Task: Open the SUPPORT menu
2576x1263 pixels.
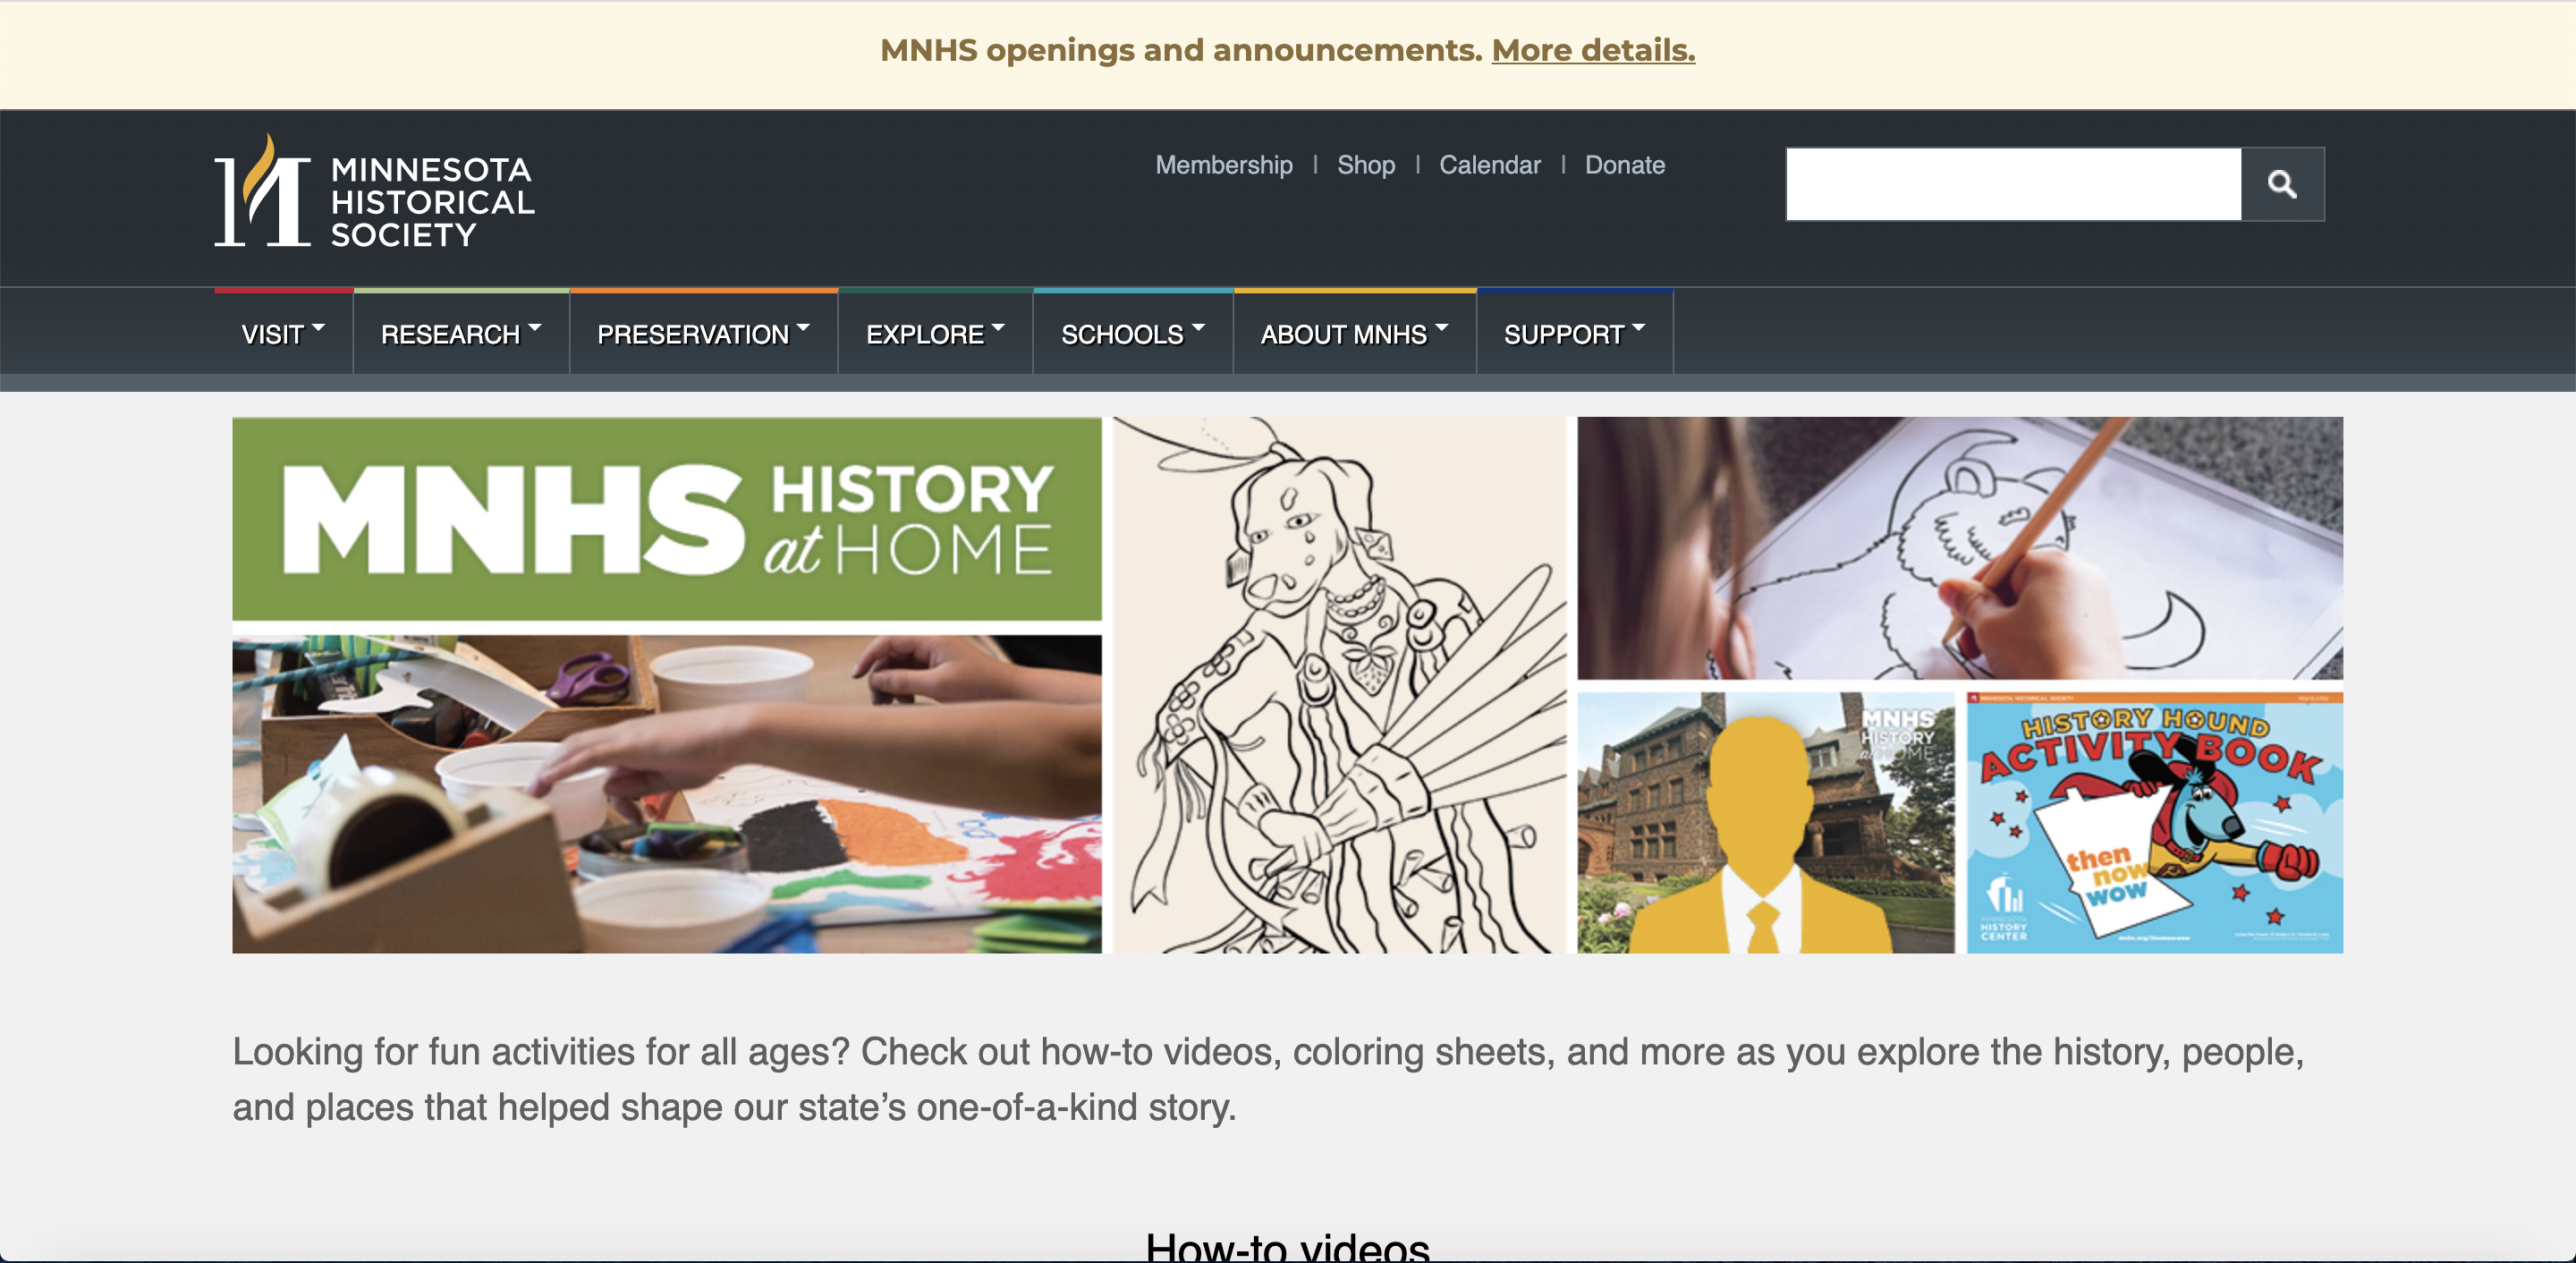Action: 1574,334
